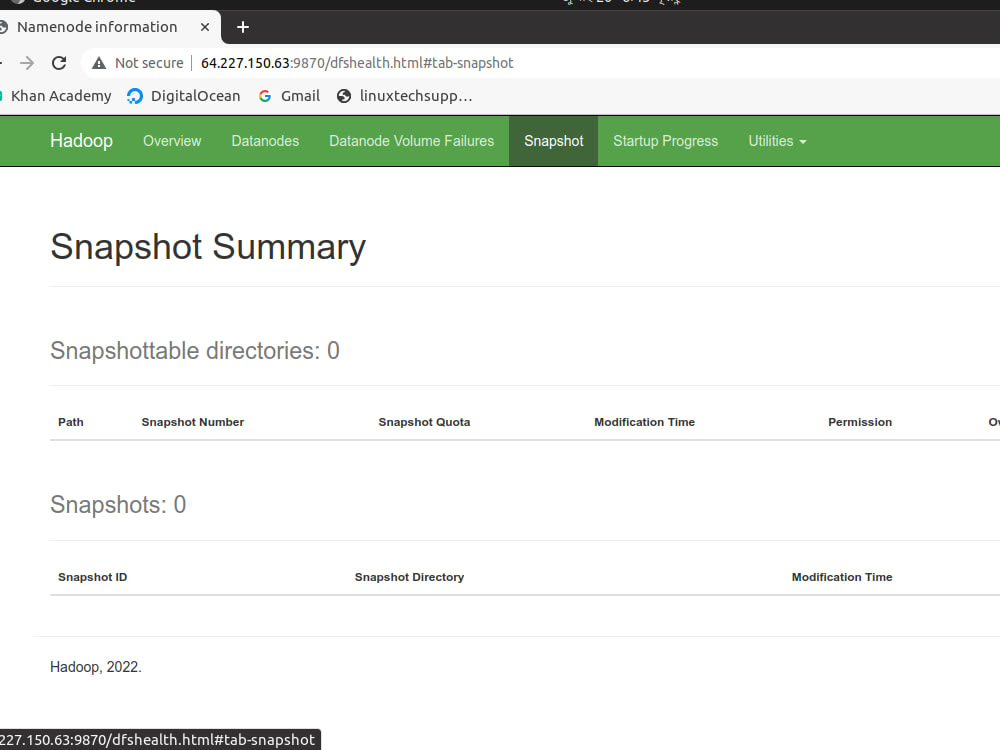The image size is (1000, 750).
Task: Click the Snapshot Summary heading
Action: pos(208,247)
